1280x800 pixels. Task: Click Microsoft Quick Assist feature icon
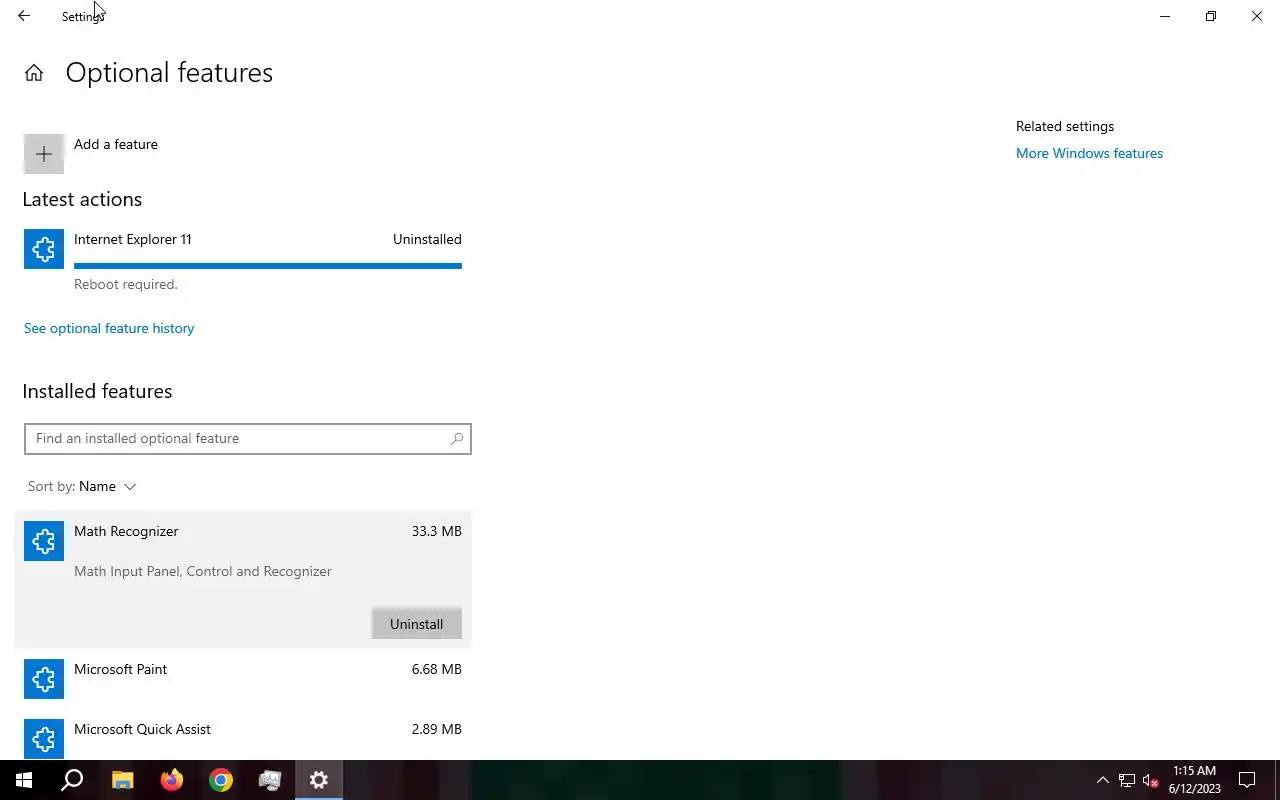coord(44,739)
